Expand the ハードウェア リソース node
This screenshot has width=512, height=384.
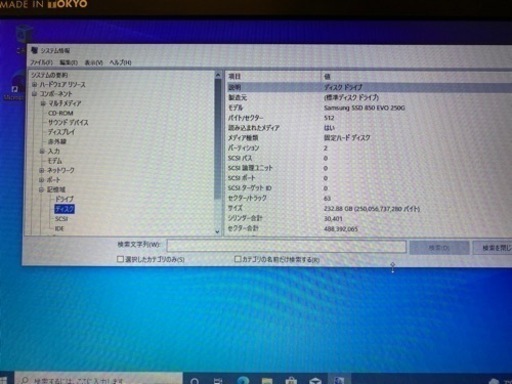35,85
